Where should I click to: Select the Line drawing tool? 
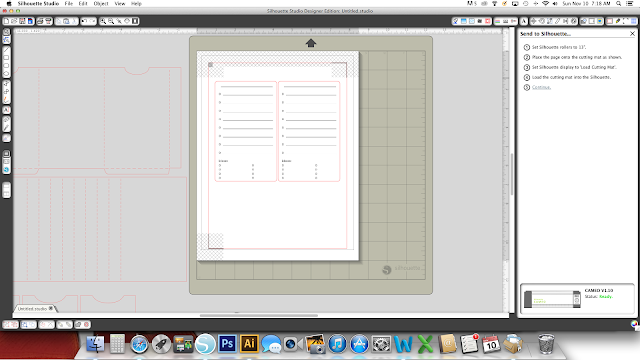tap(7, 50)
